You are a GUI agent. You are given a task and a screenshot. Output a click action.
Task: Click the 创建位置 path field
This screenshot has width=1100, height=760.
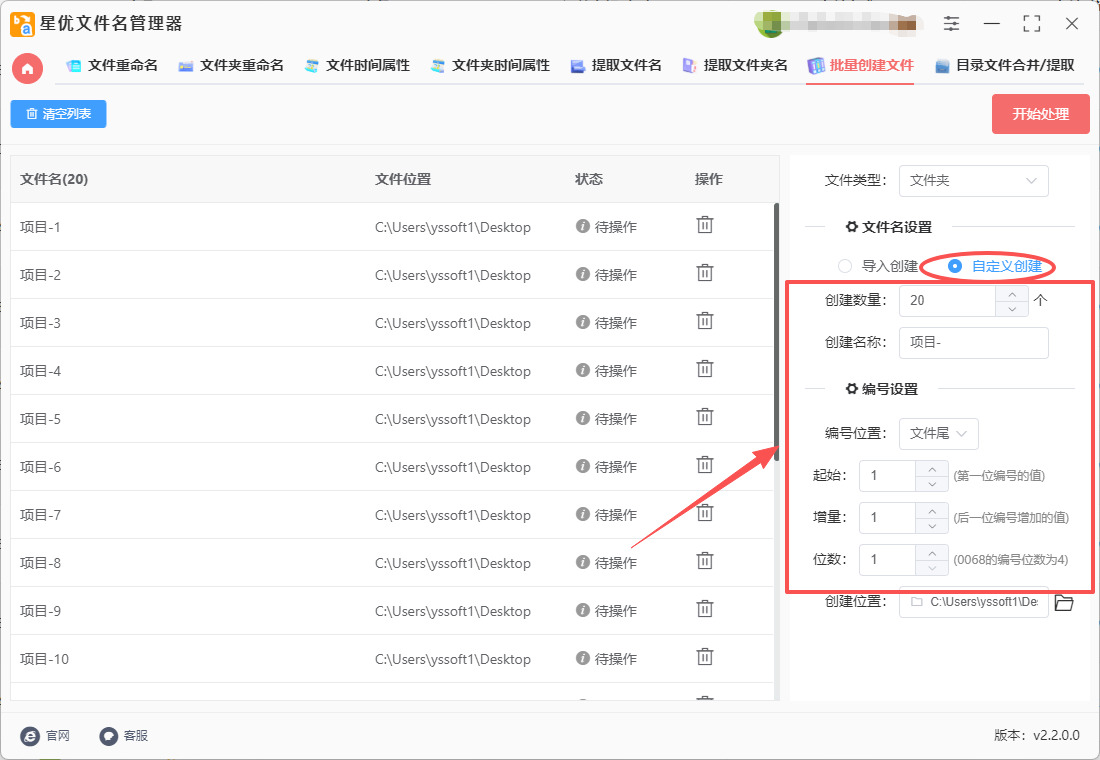coord(974,602)
